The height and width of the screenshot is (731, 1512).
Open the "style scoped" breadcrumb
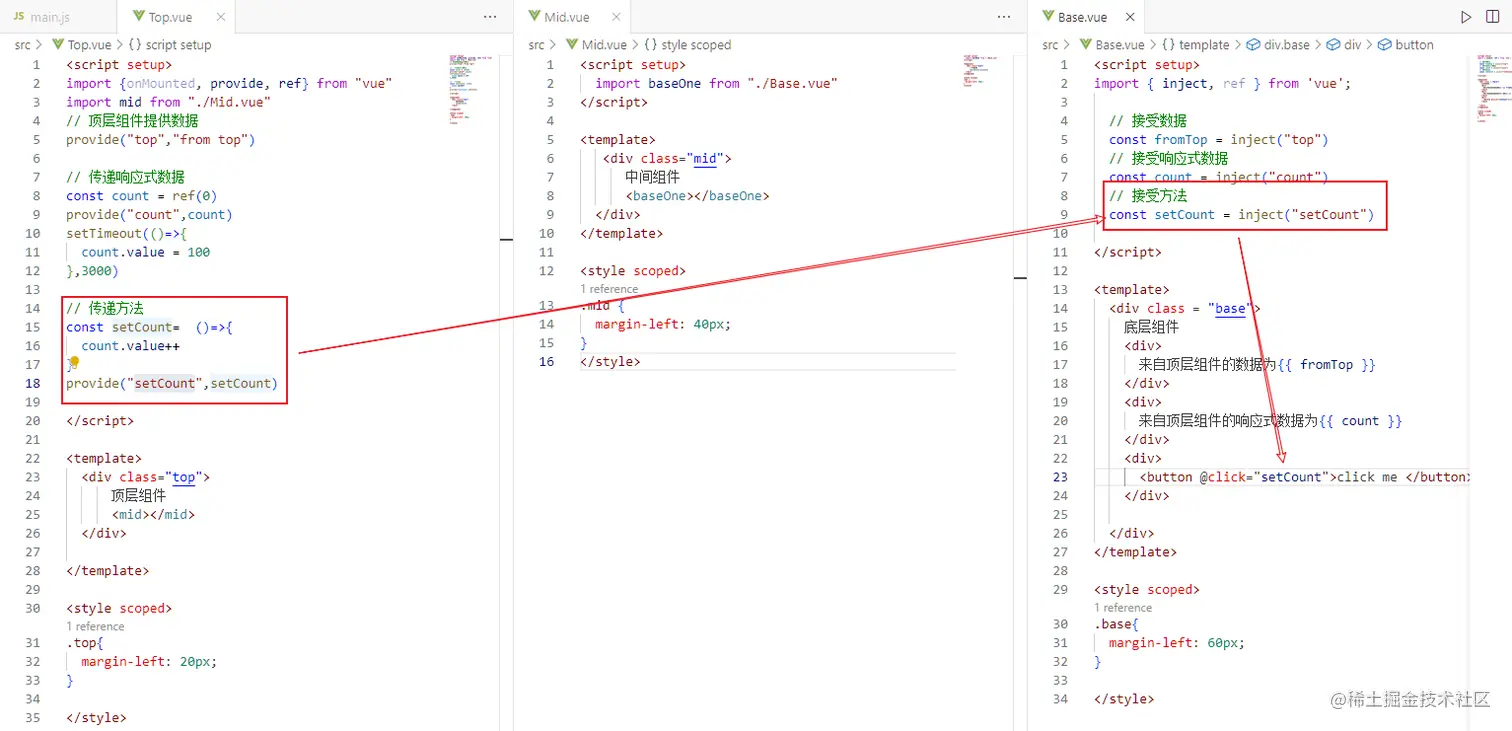tap(688, 45)
